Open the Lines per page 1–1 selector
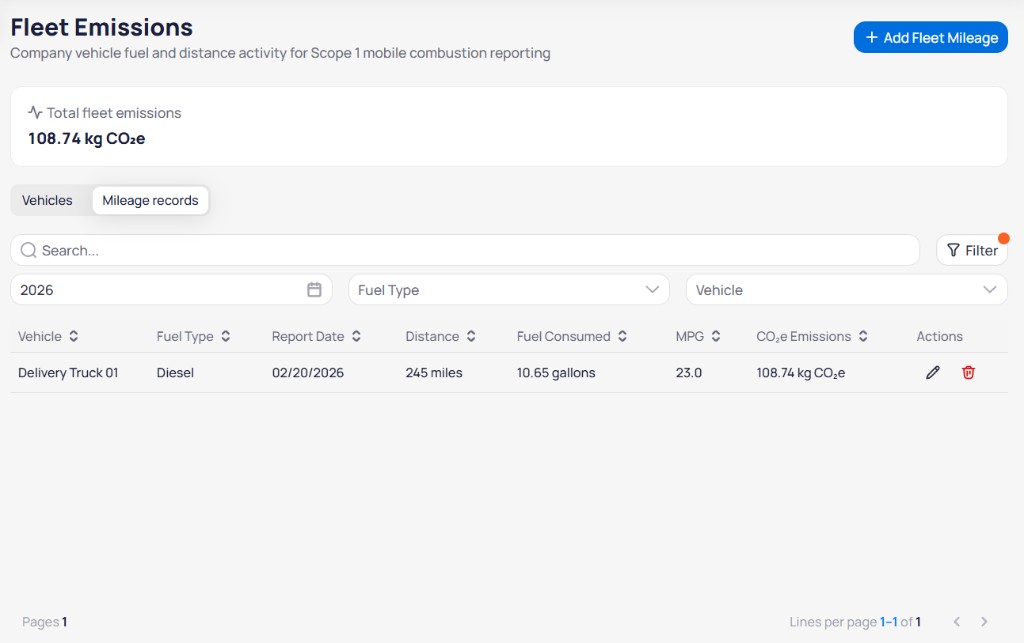This screenshot has height=643, width=1024. point(889,622)
